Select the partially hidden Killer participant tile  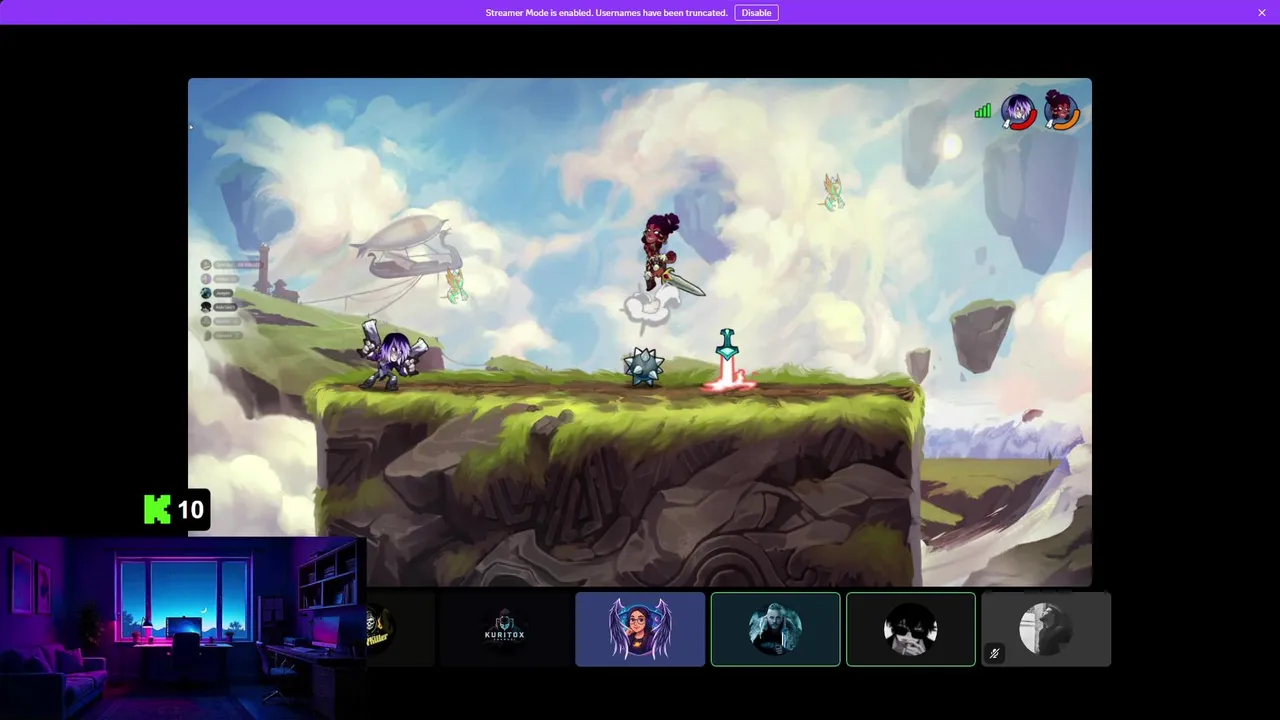point(400,629)
